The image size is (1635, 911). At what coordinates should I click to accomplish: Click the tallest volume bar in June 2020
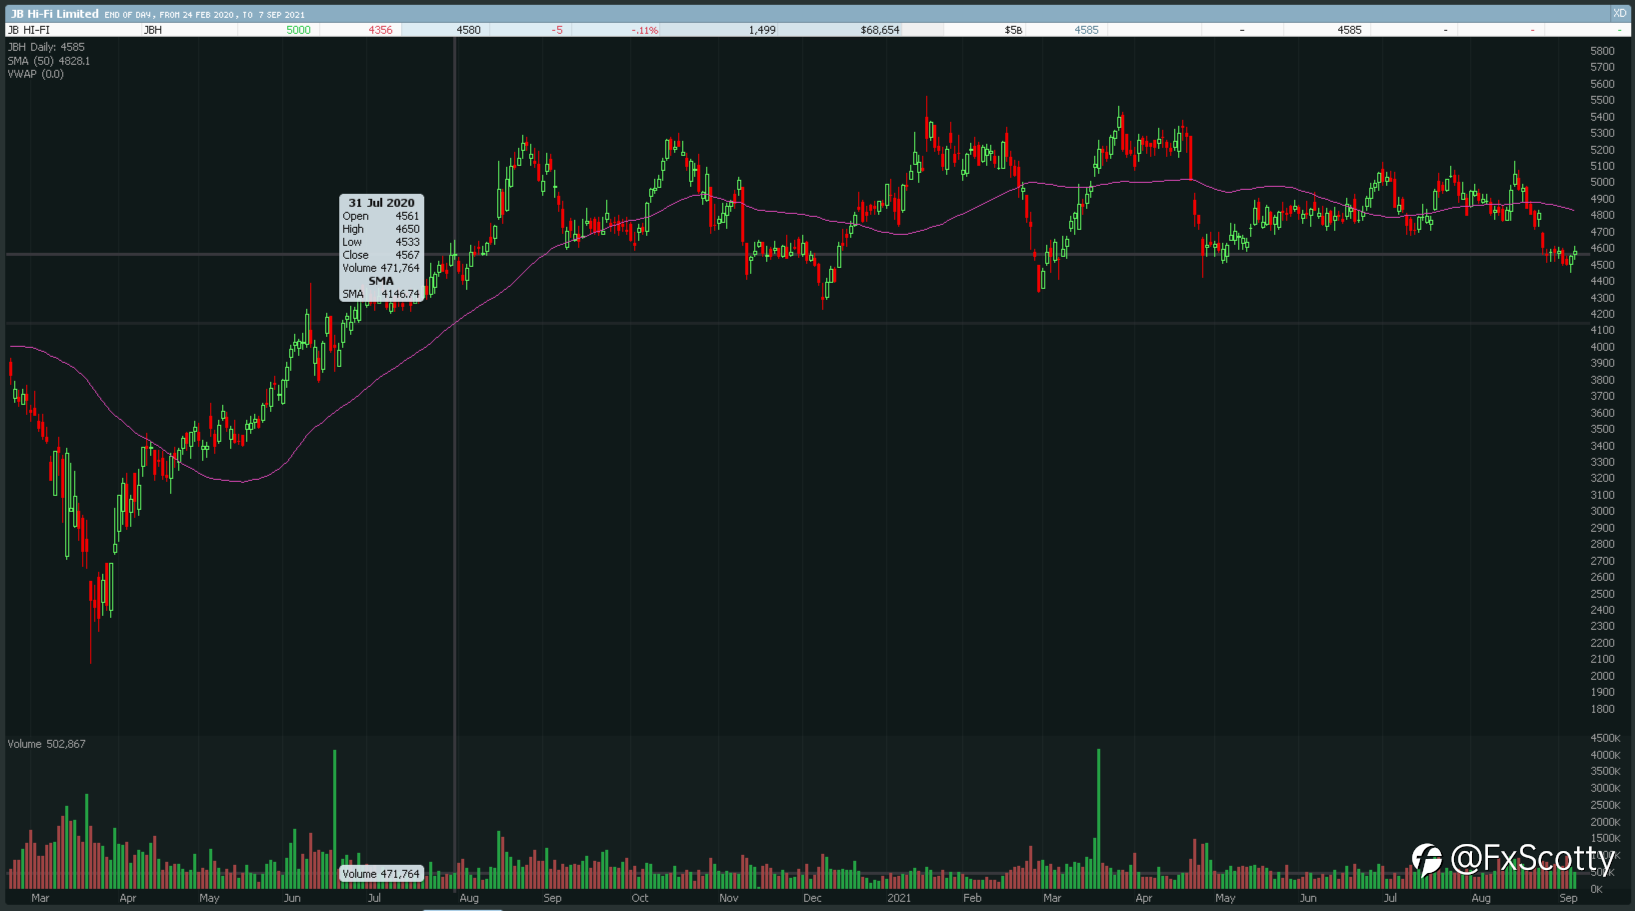coord(335,819)
